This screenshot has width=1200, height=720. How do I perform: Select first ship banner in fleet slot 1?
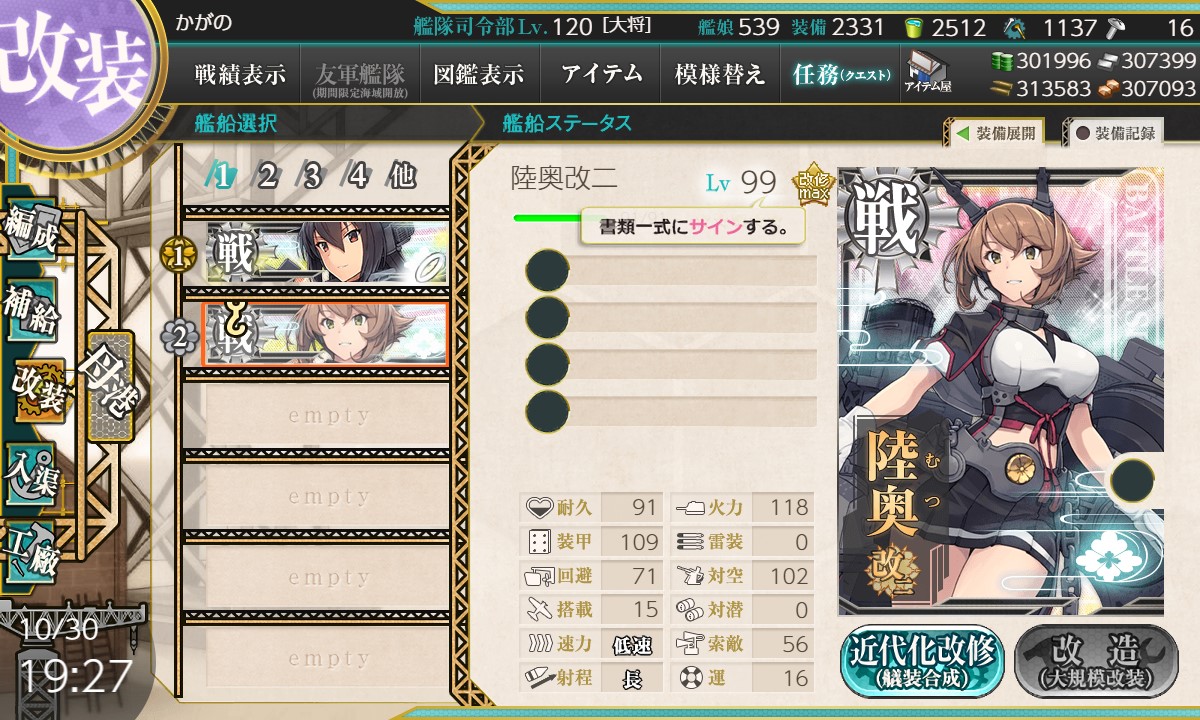[325, 254]
